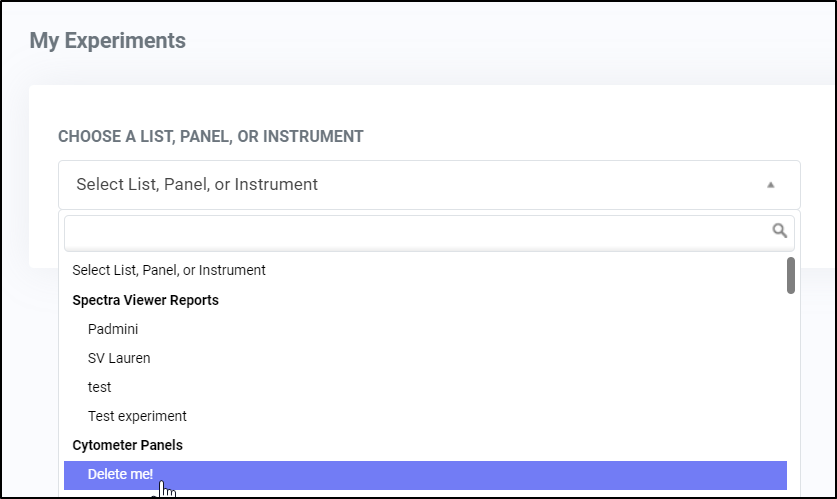Collapse dropdown using the small triangle arrow

pos(770,185)
